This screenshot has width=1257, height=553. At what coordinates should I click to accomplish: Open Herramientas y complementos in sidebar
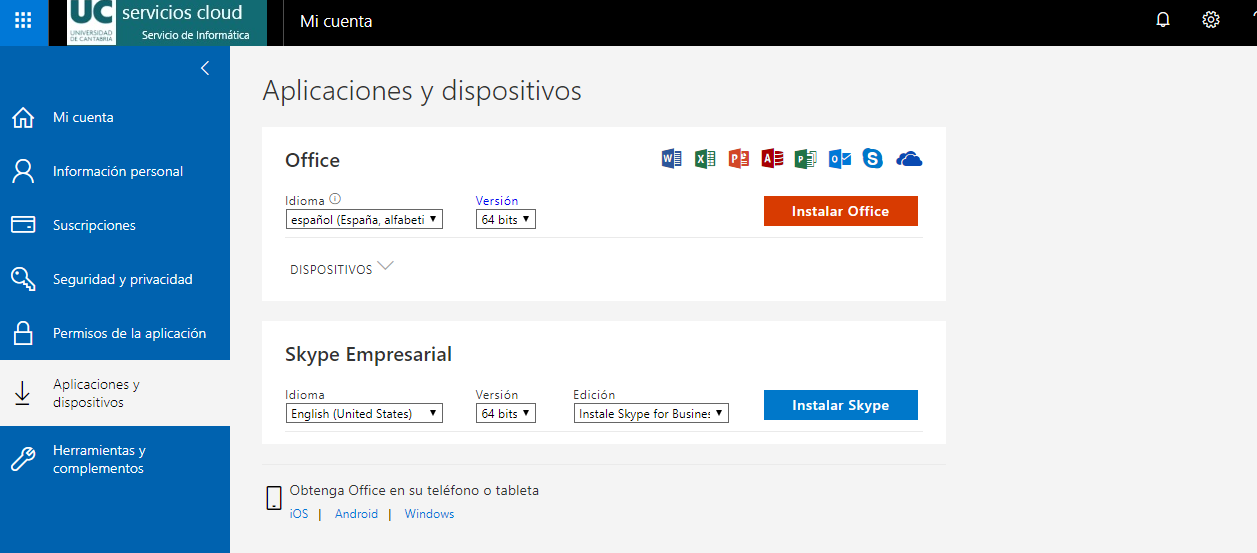tap(115, 459)
